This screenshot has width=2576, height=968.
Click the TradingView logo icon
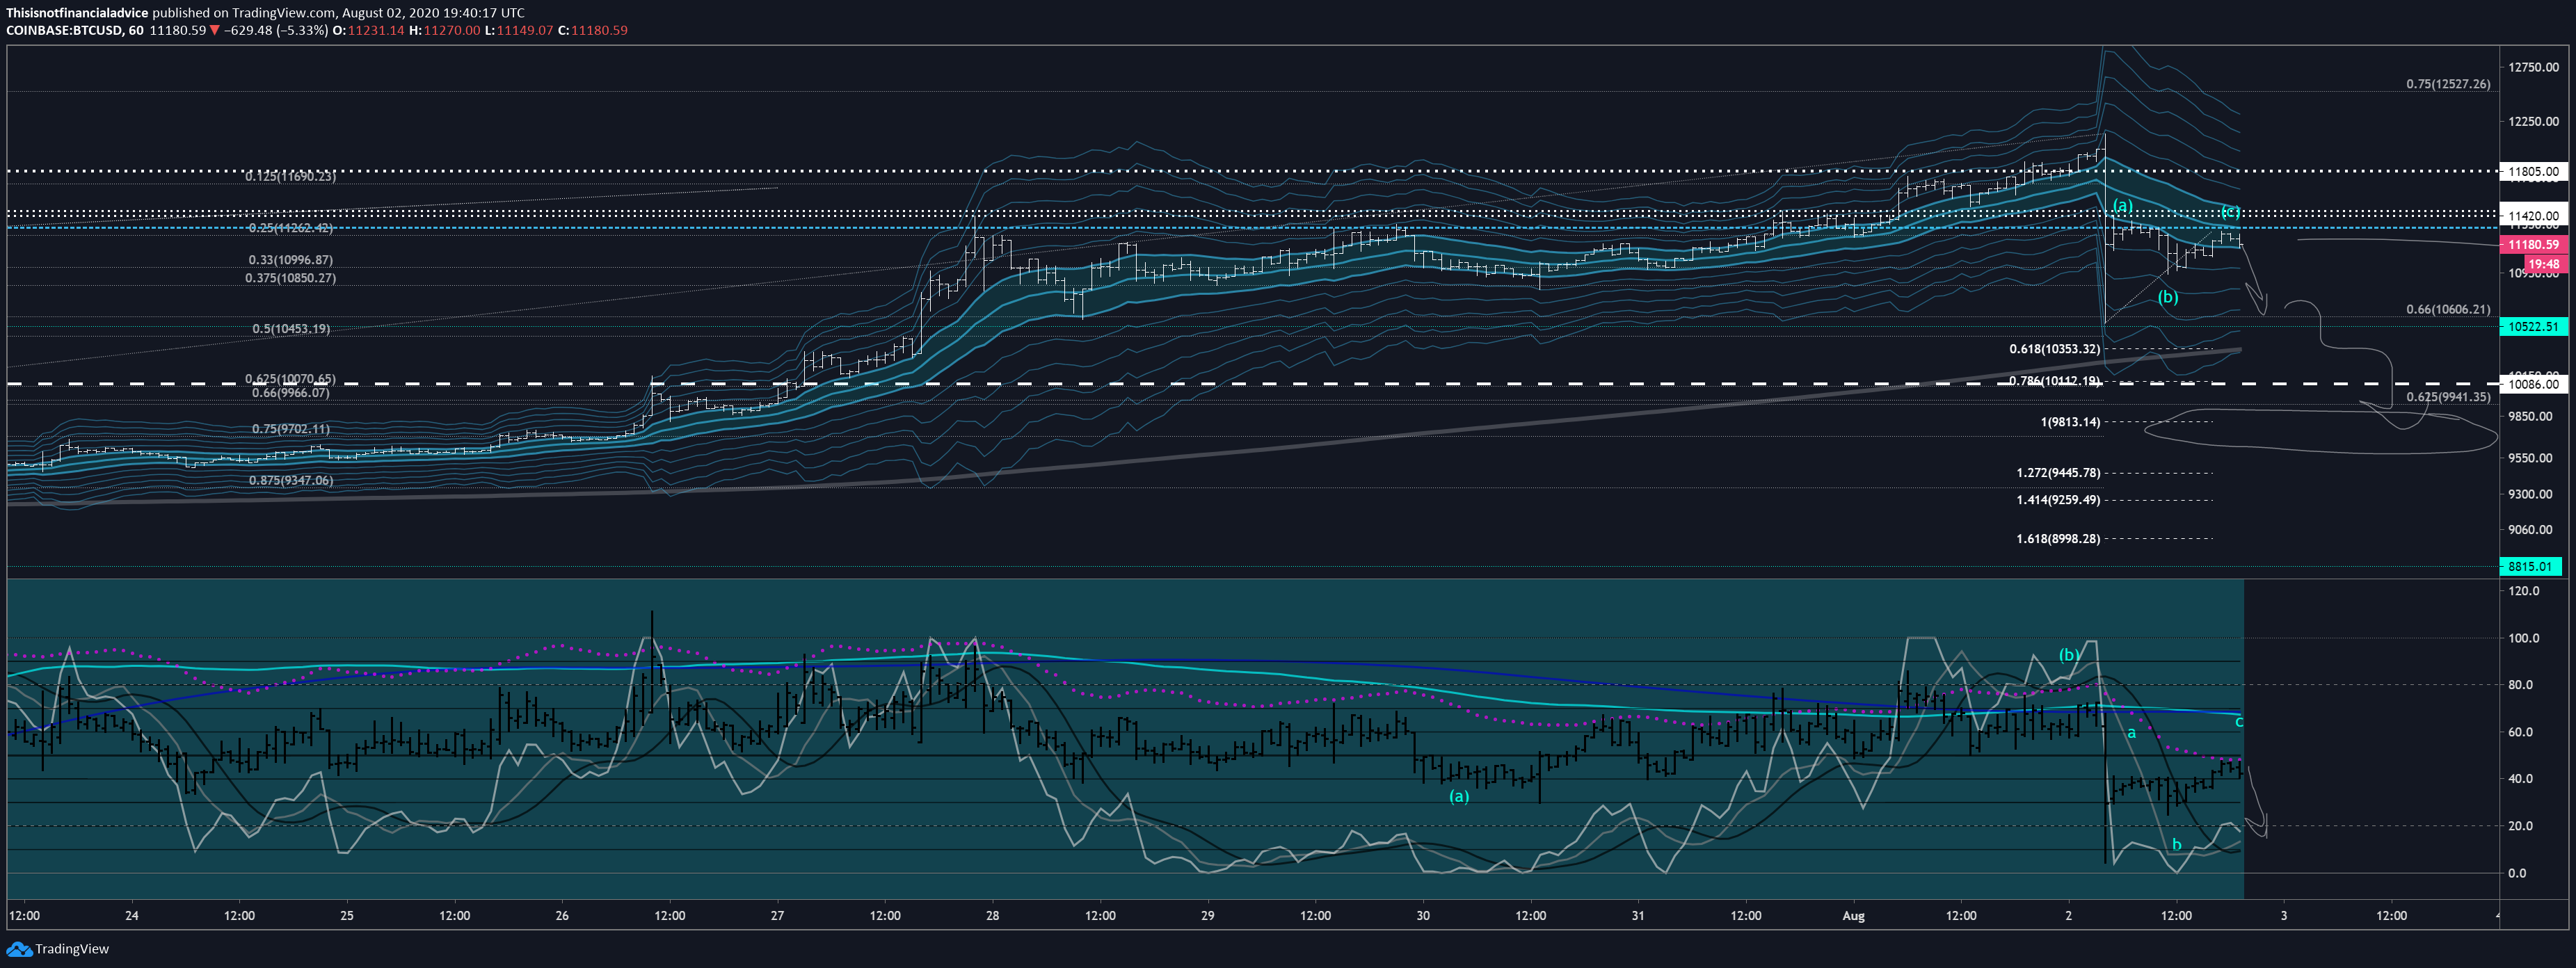(x=18, y=948)
